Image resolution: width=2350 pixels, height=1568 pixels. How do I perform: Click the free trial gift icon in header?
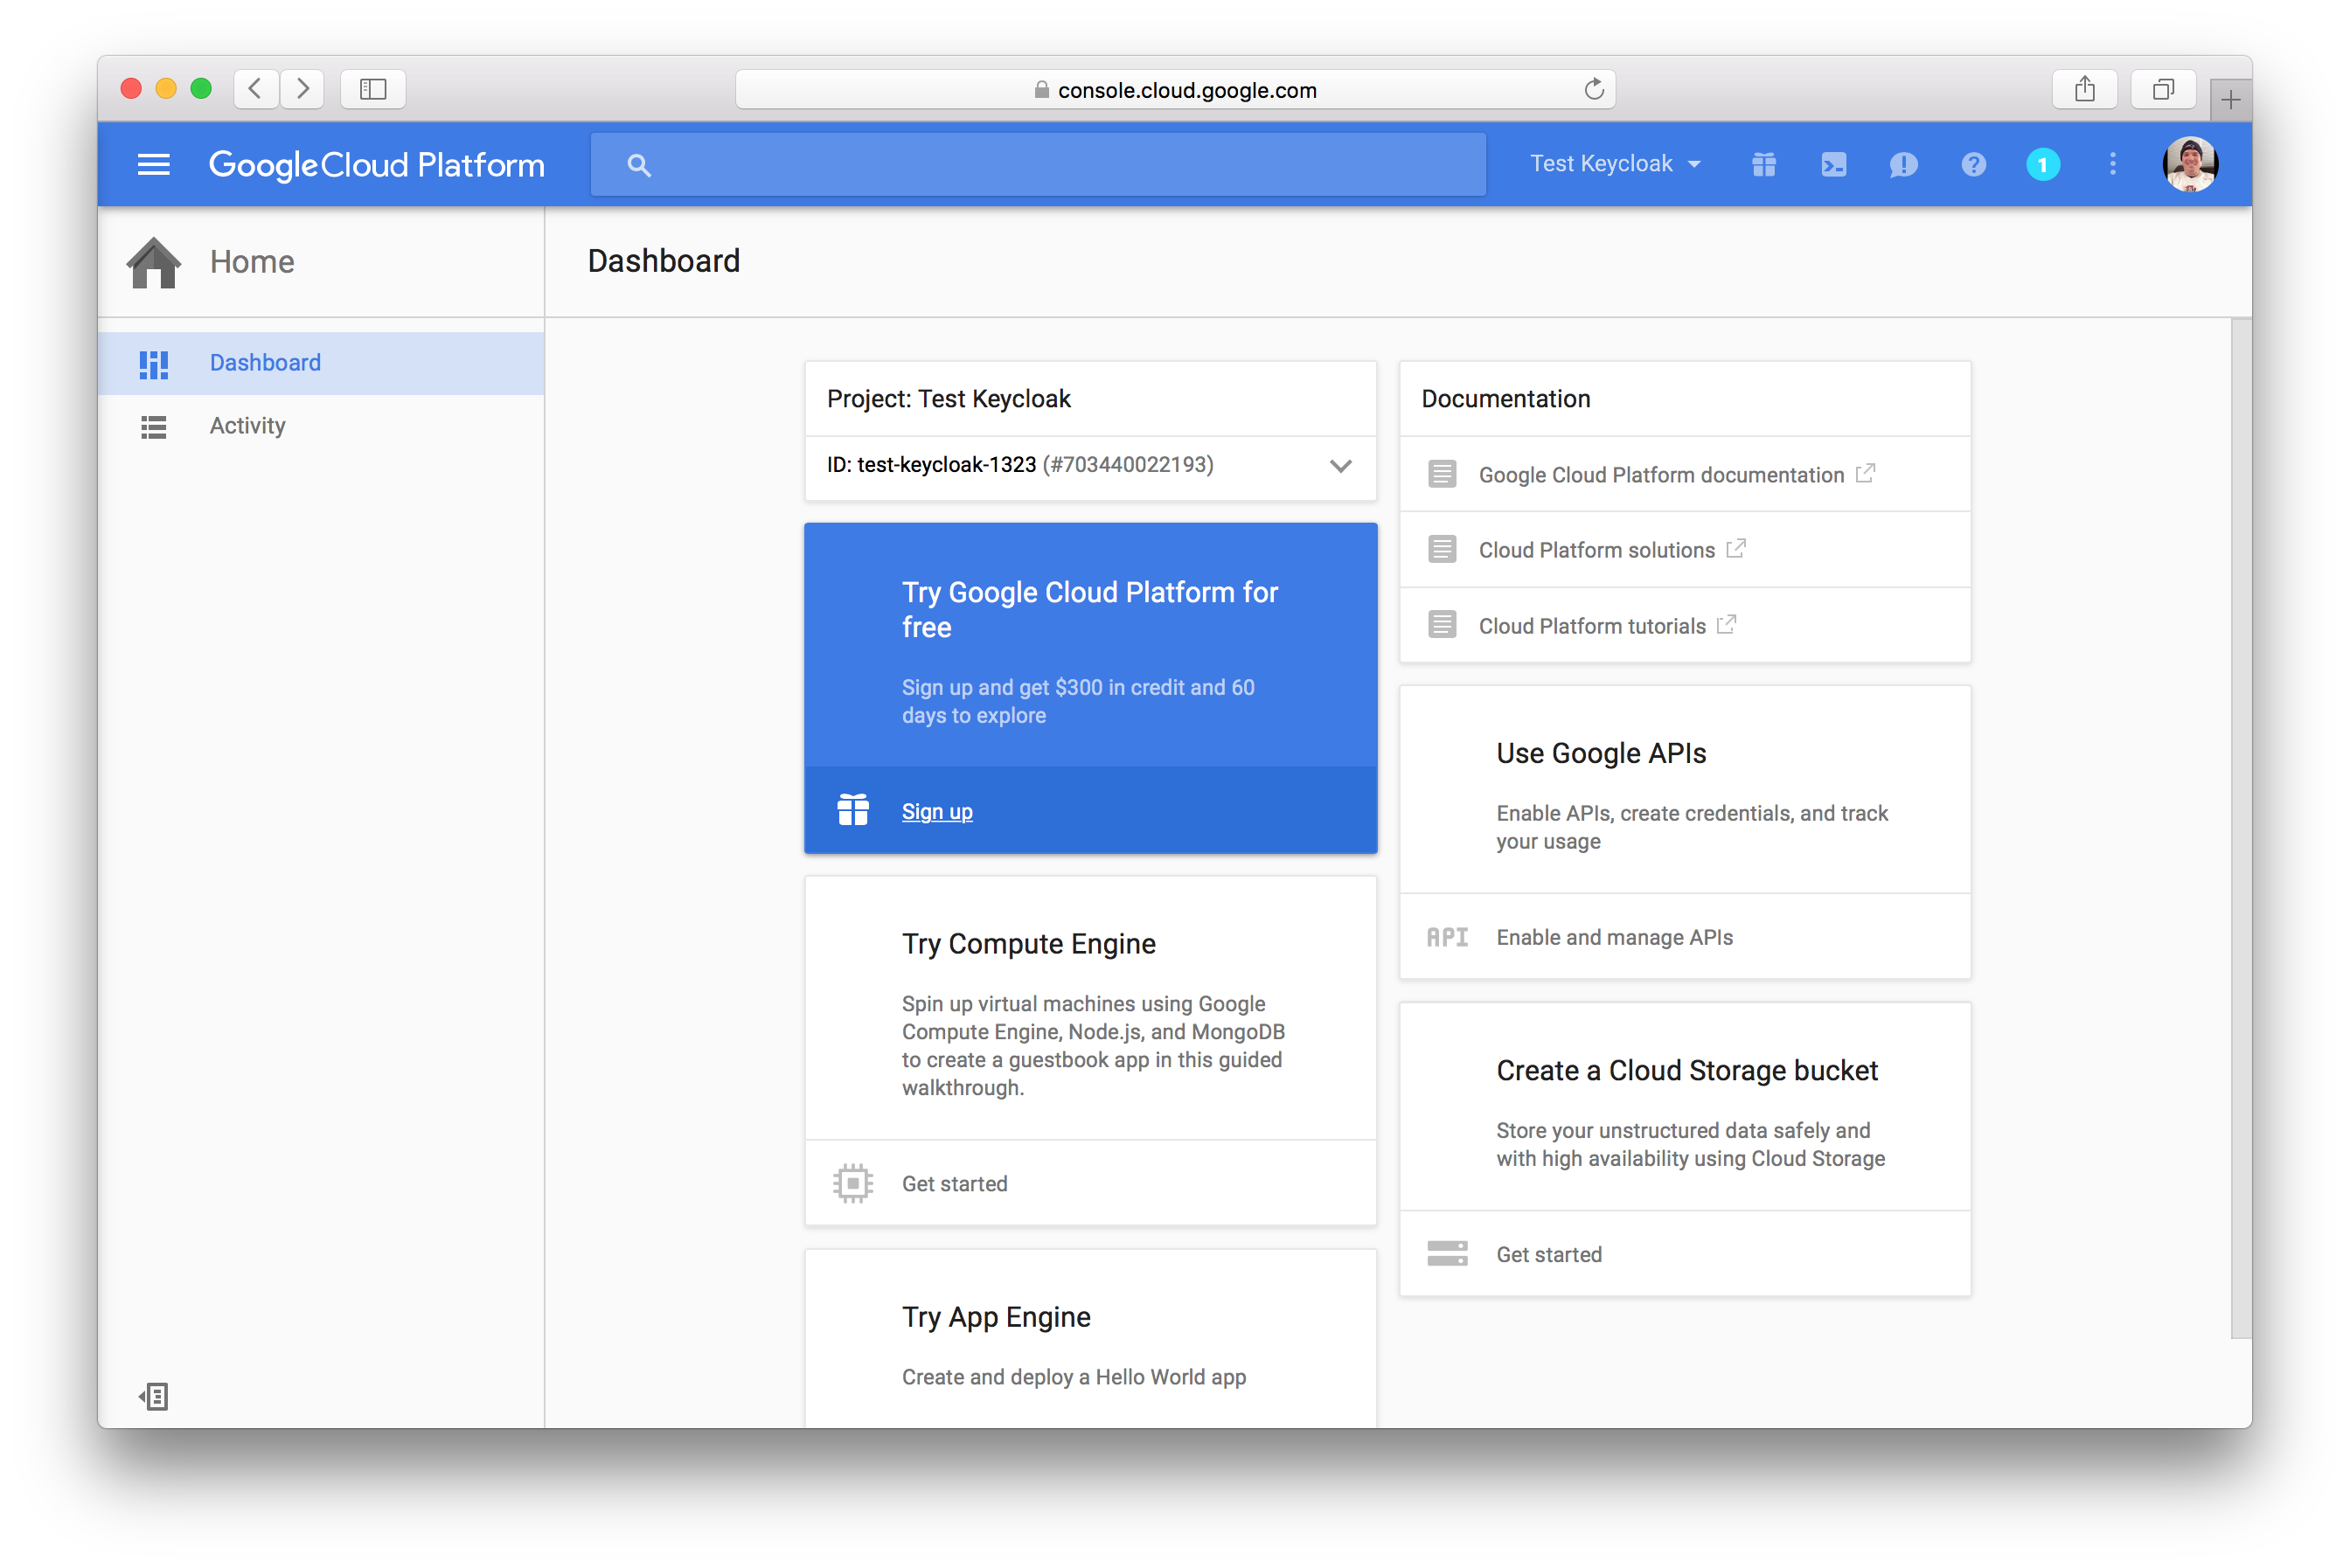coord(1764,164)
